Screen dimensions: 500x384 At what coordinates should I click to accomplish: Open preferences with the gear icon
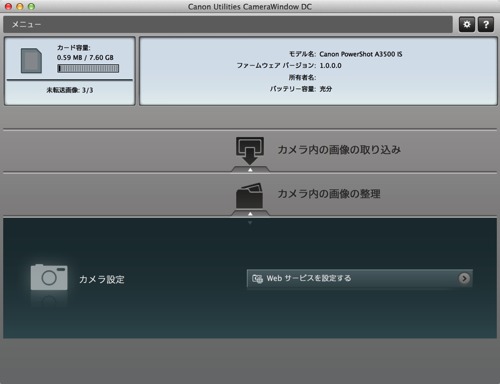[x=467, y=24]
